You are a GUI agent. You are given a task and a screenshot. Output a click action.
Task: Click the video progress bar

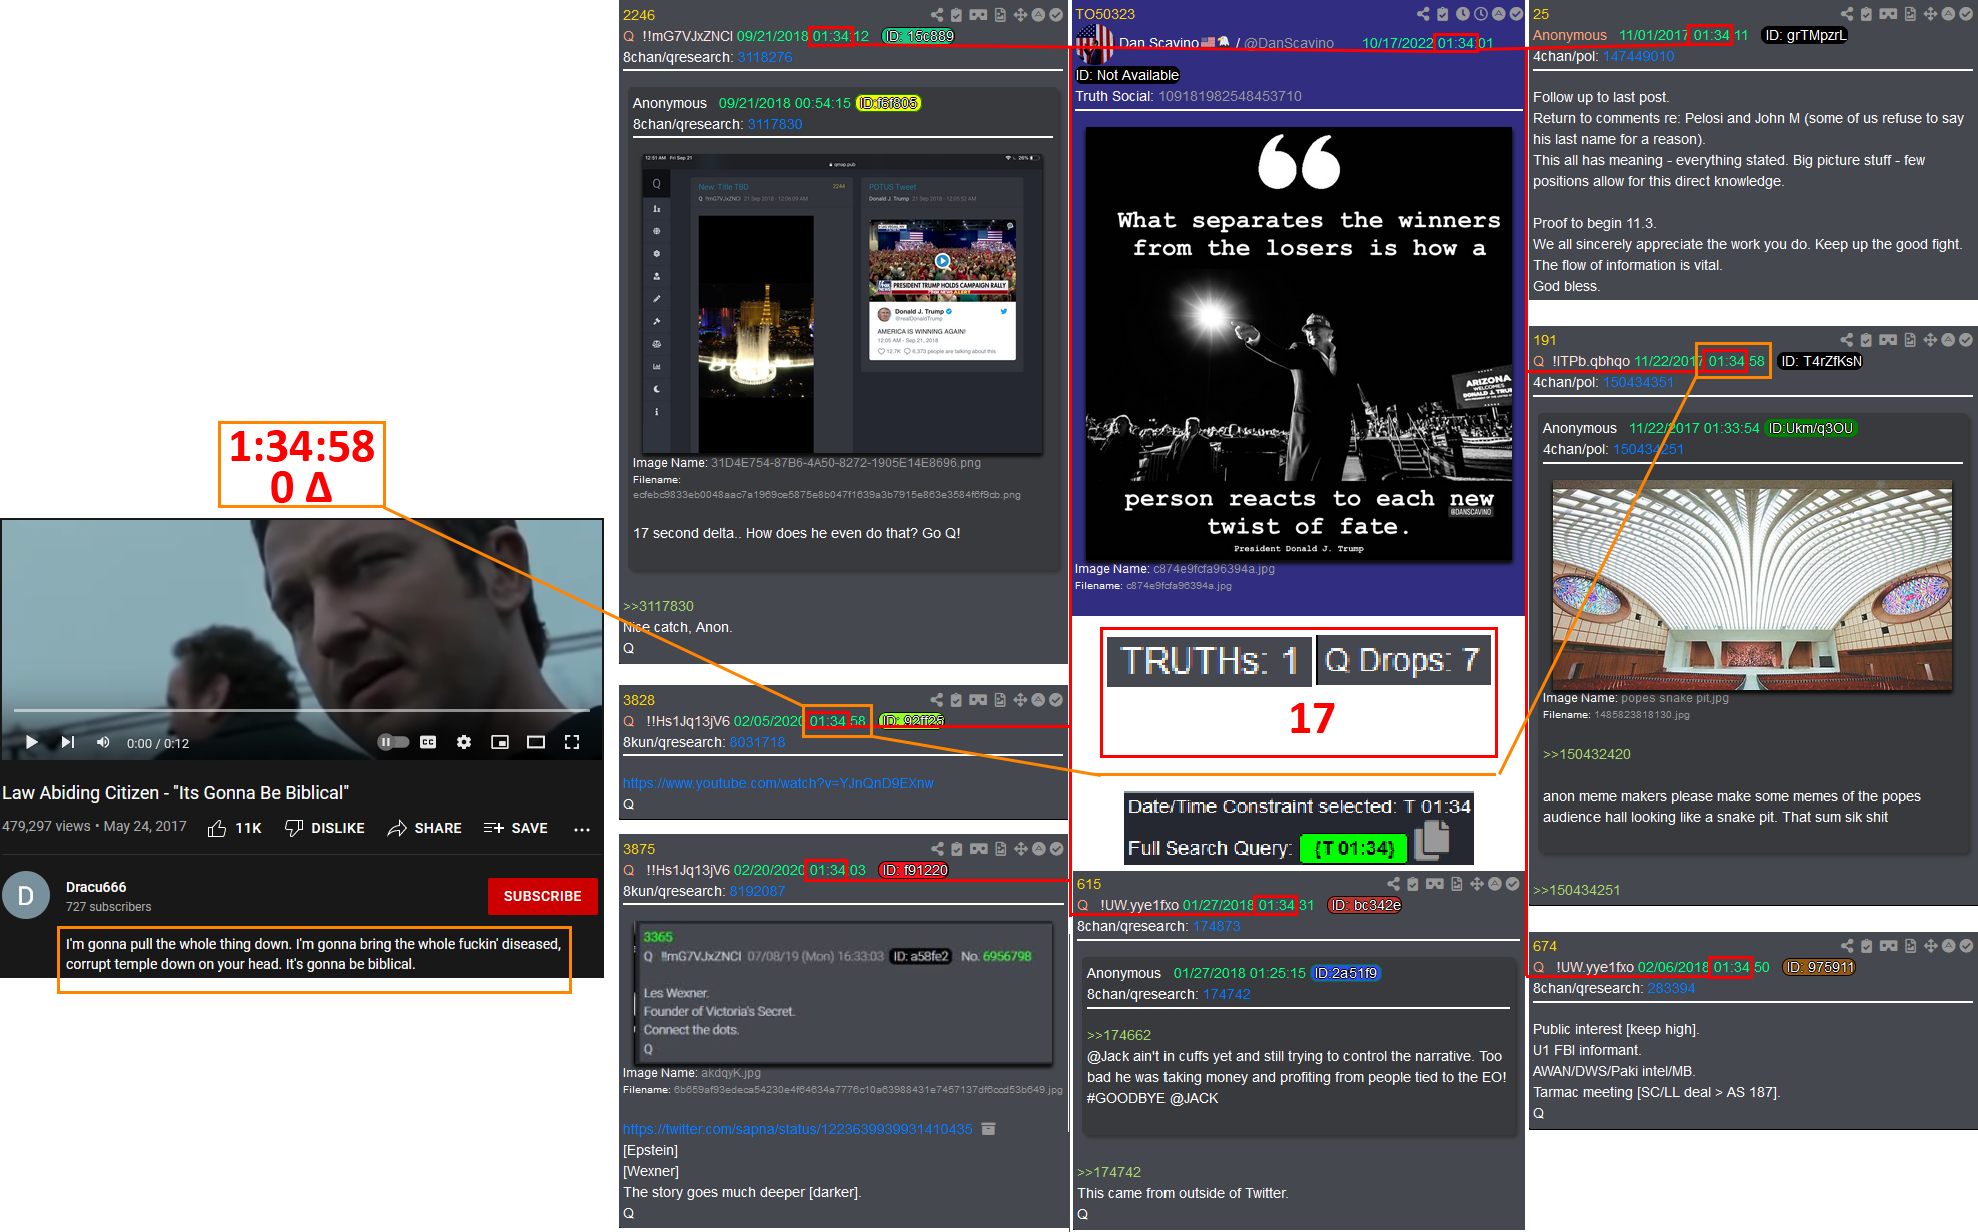pyautogui.click(x=302, y=711)
